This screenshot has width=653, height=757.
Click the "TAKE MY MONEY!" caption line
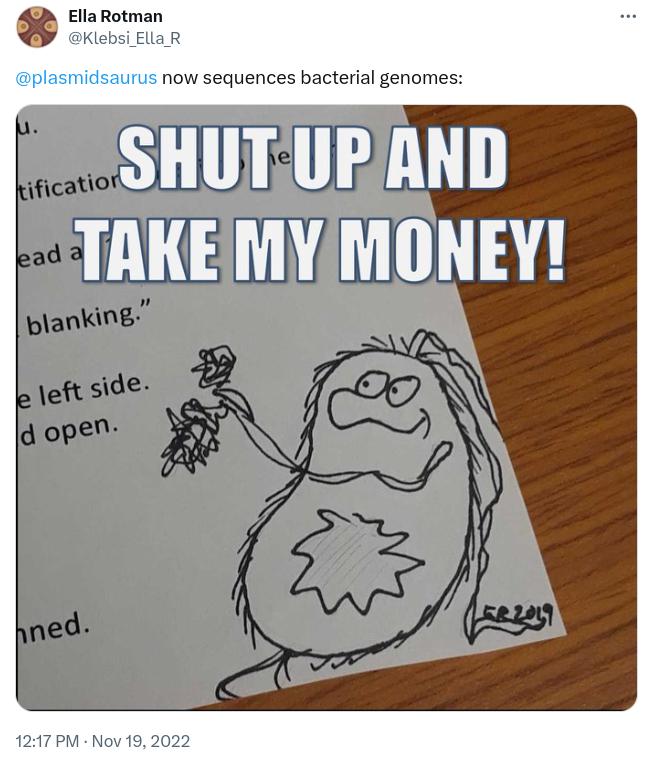click(322, 250)
